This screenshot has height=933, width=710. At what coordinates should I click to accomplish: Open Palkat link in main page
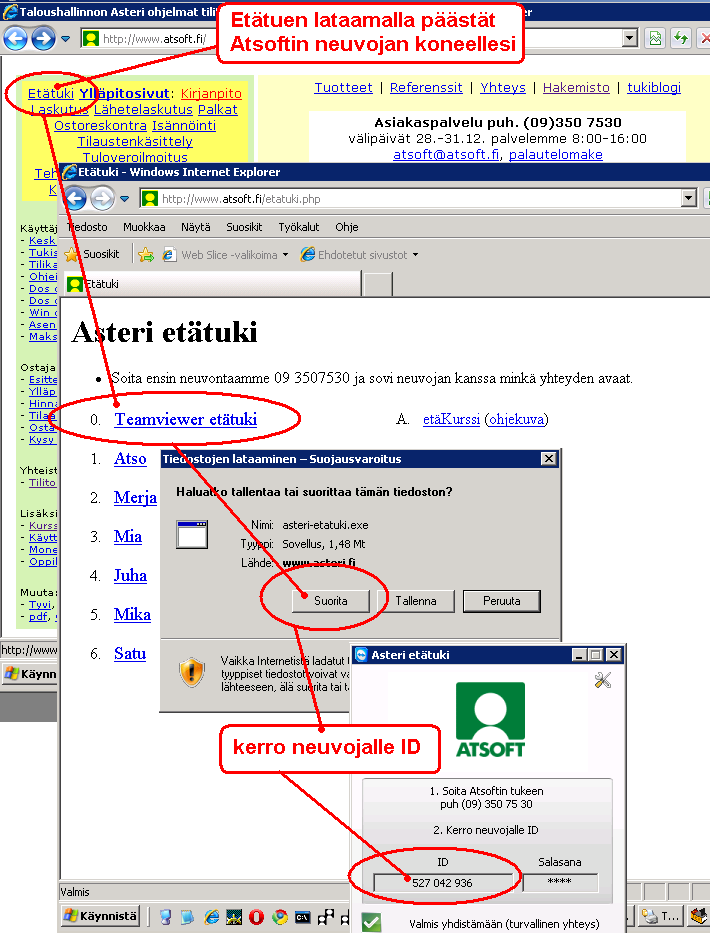click(x=218, y=109)
